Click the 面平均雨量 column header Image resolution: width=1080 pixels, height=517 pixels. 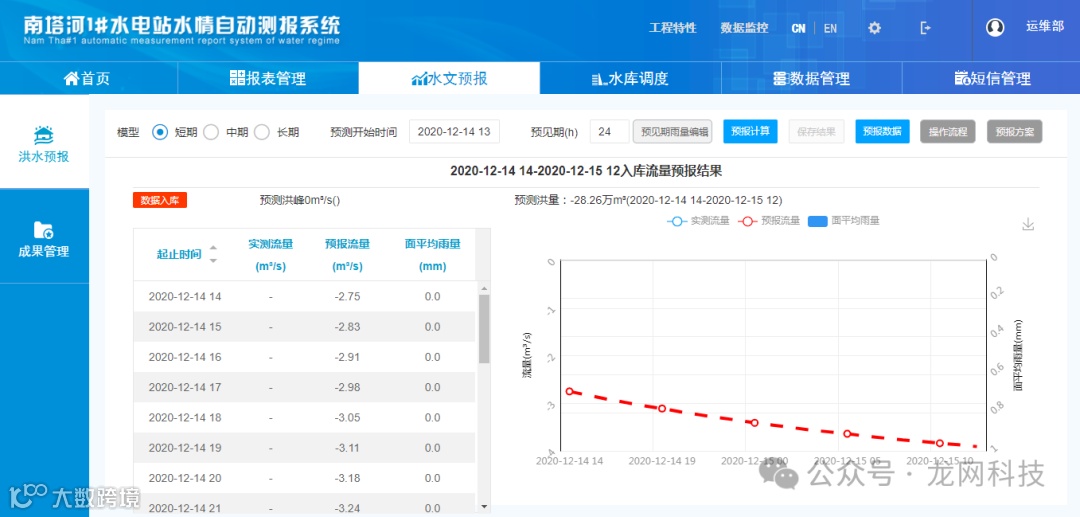[433, 255]
